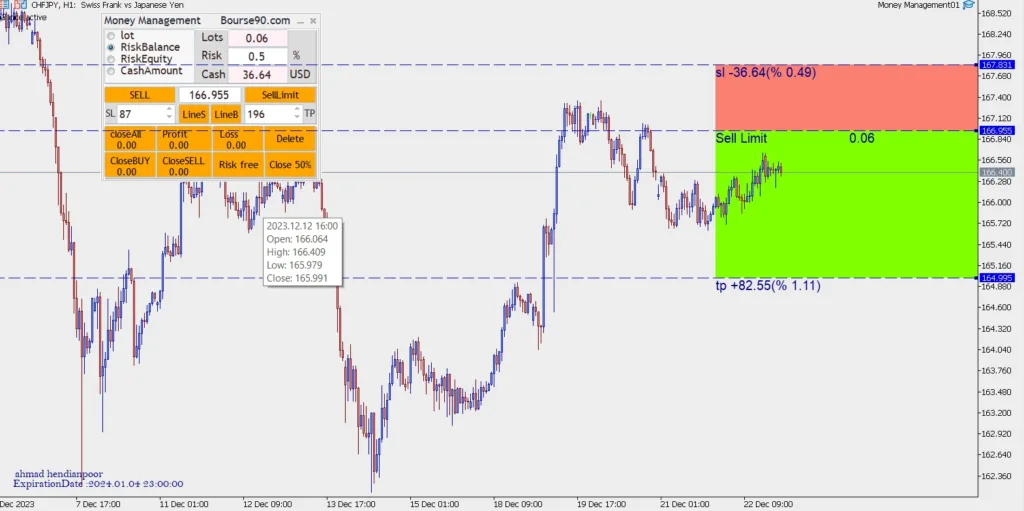Click the LineS button
The height and width of the screenshot is (511, 1024).
[194, 114]
